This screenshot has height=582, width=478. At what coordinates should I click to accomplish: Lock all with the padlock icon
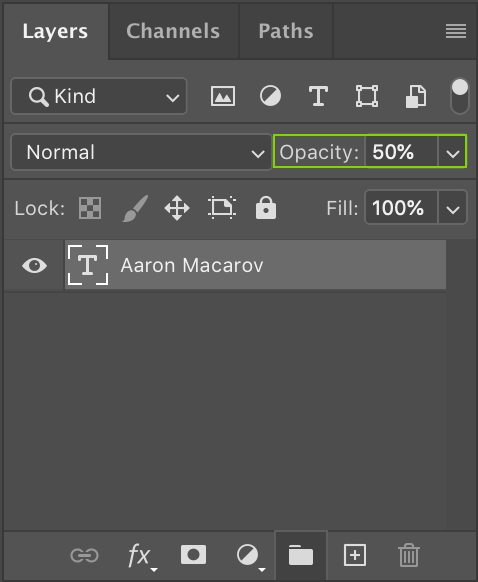click(x=266, y=207)
